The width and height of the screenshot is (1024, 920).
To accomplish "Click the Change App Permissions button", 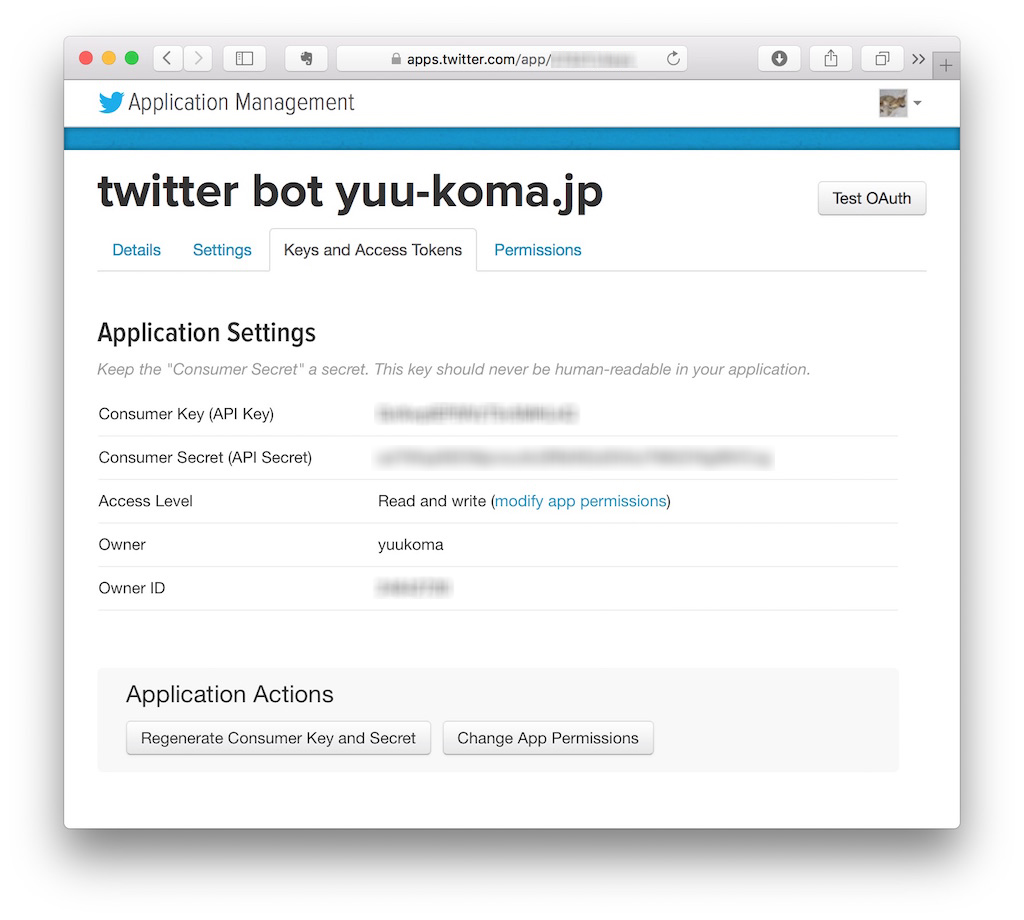I will pyautogui.click(x=547, y=738).
